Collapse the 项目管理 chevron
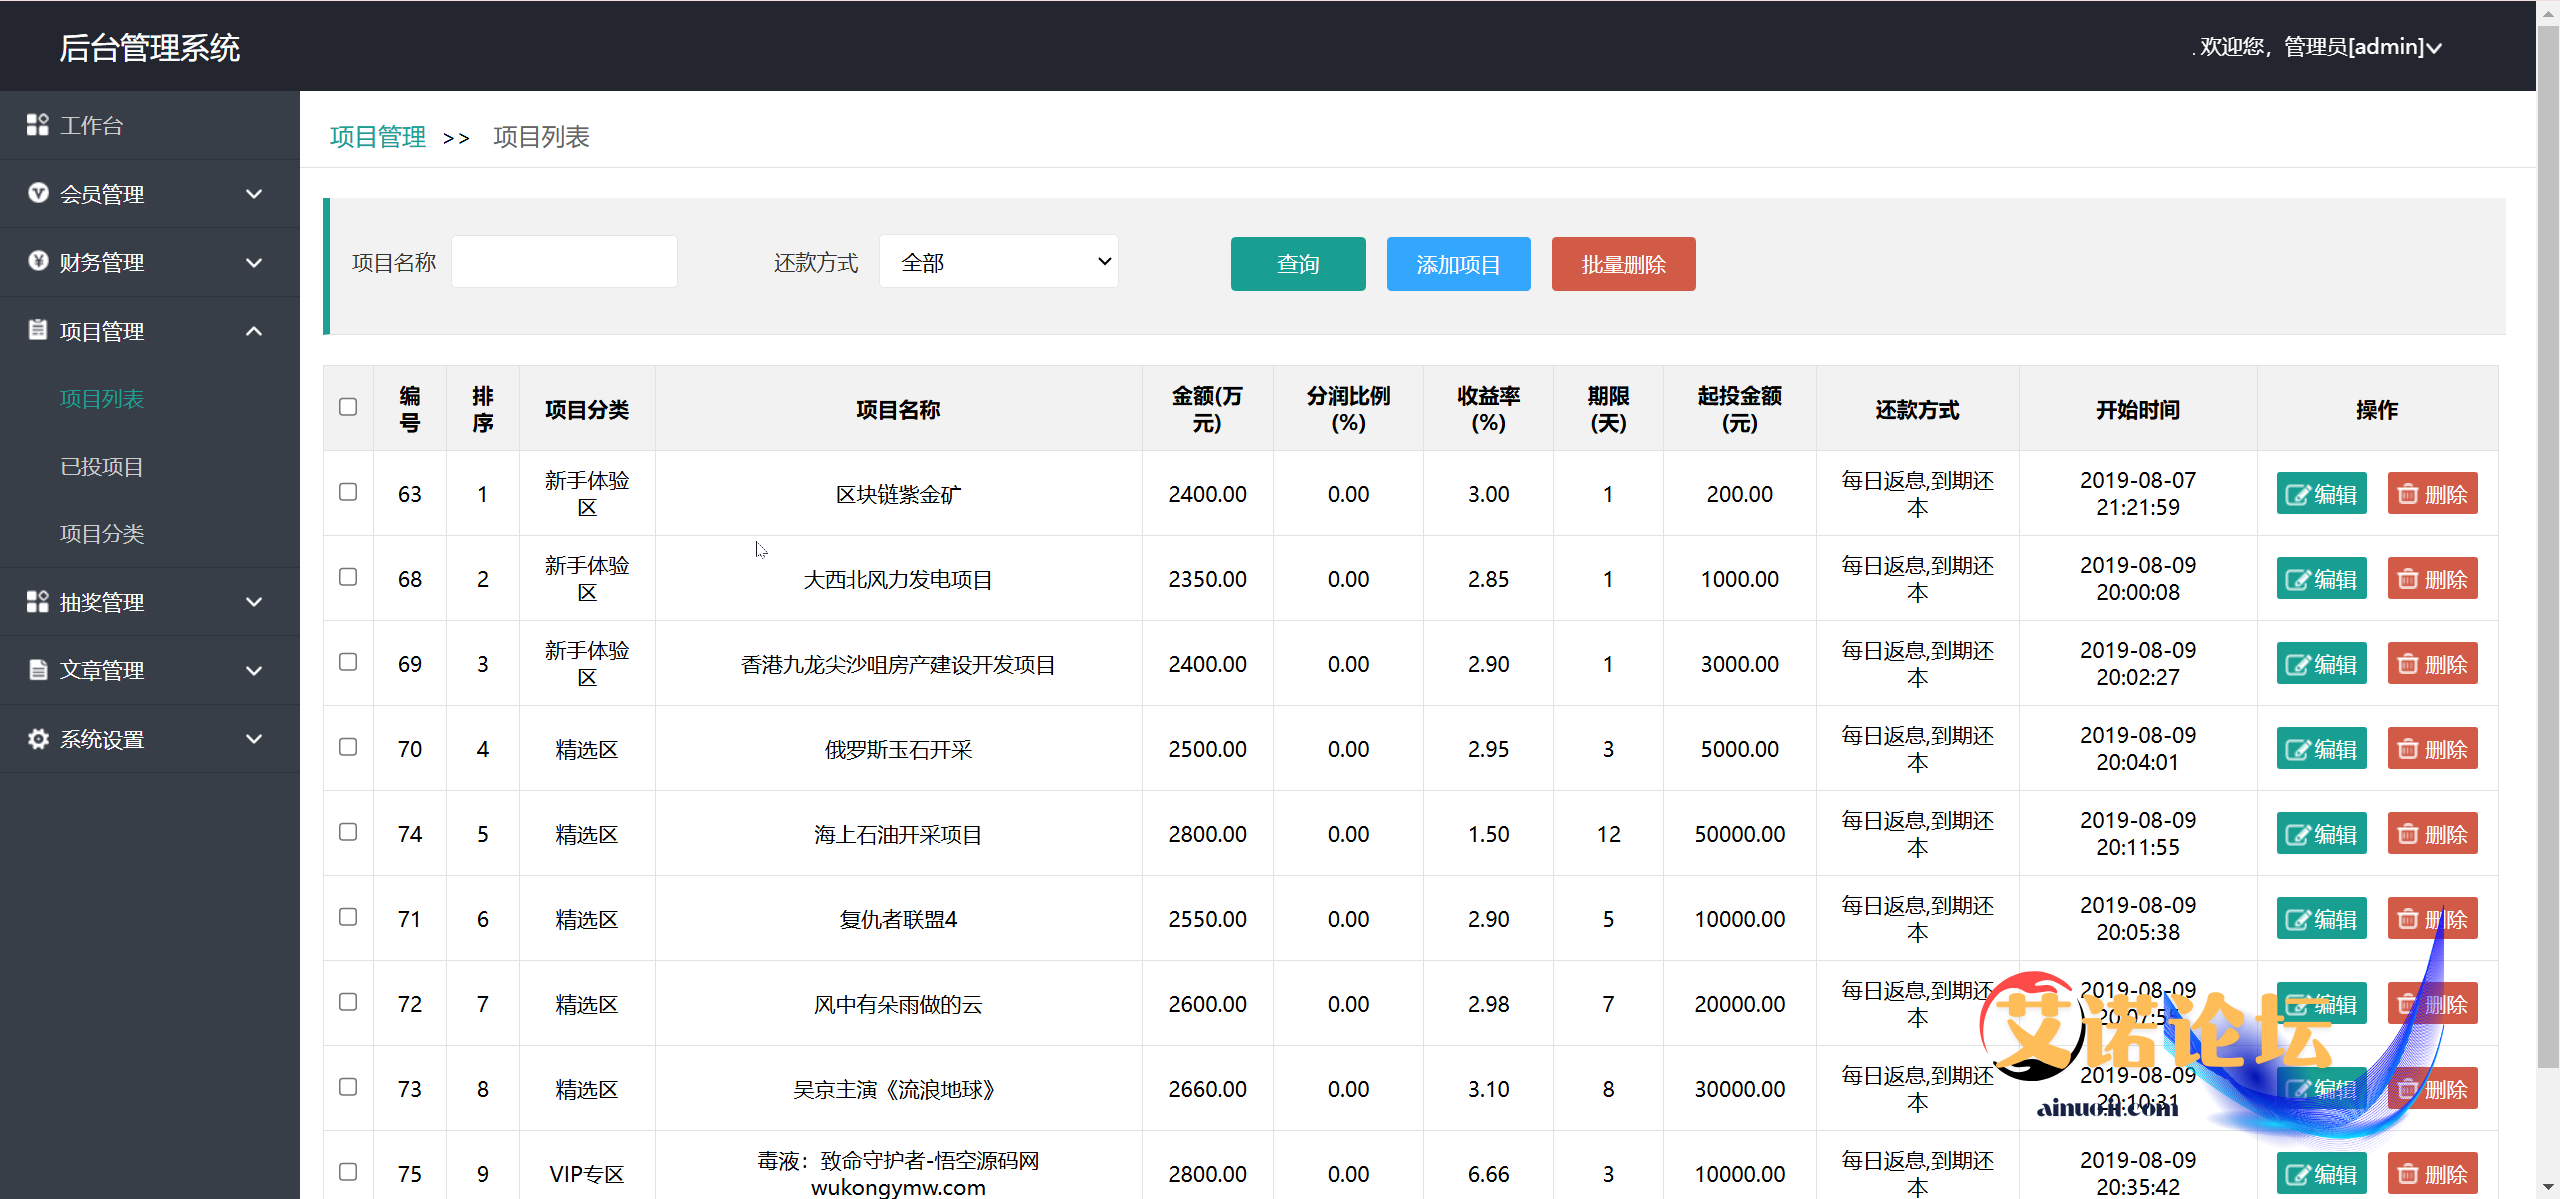This screenshot has width=2560, height=1199. (x=254, y=331)
